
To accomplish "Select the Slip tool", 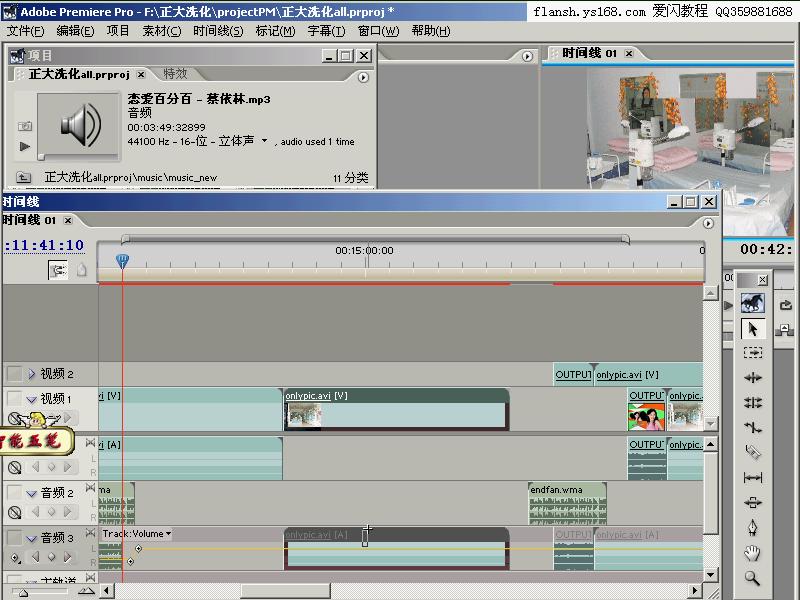I will coord(753,478).
